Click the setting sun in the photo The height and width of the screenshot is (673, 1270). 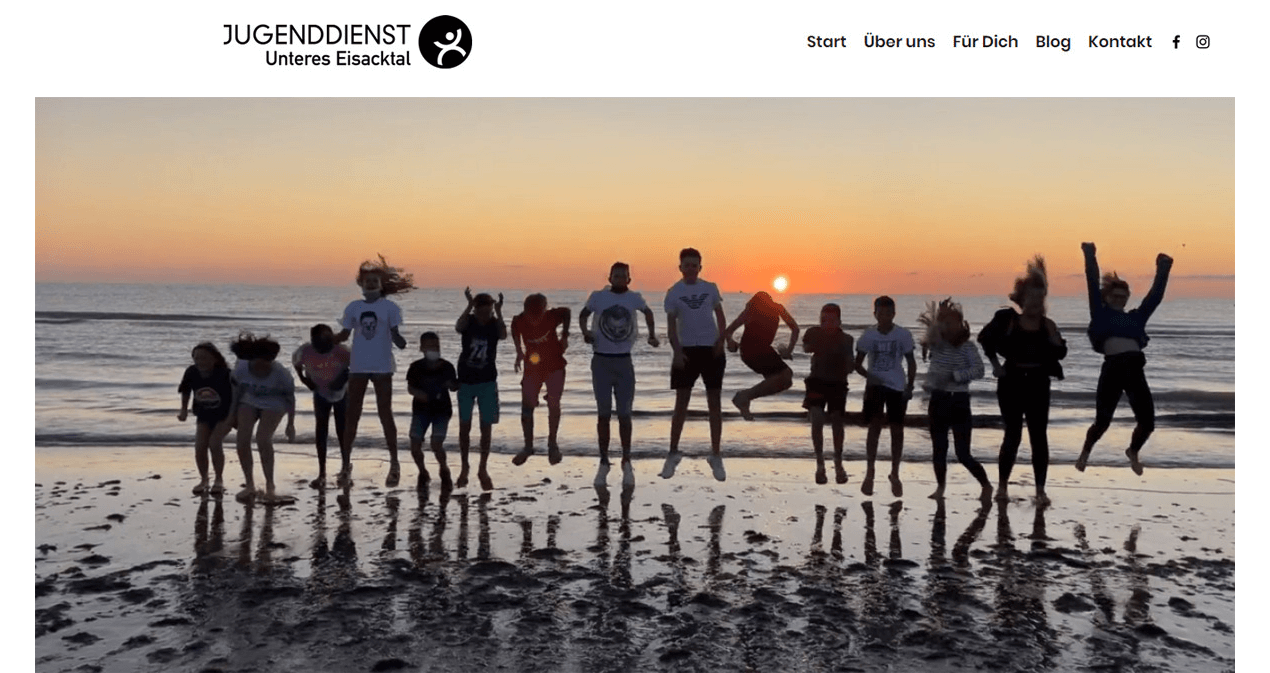click(780, 284)
